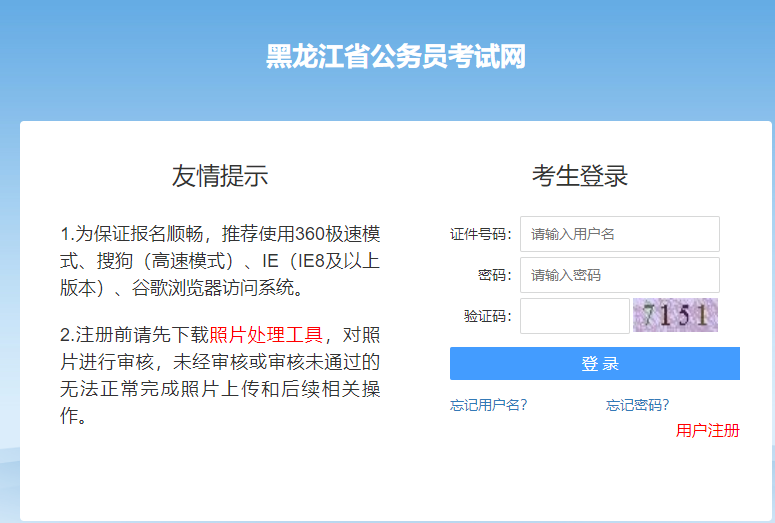The image size is (775, 523).
Task: Select the 友情提示 heading
Action: point(220,176)
